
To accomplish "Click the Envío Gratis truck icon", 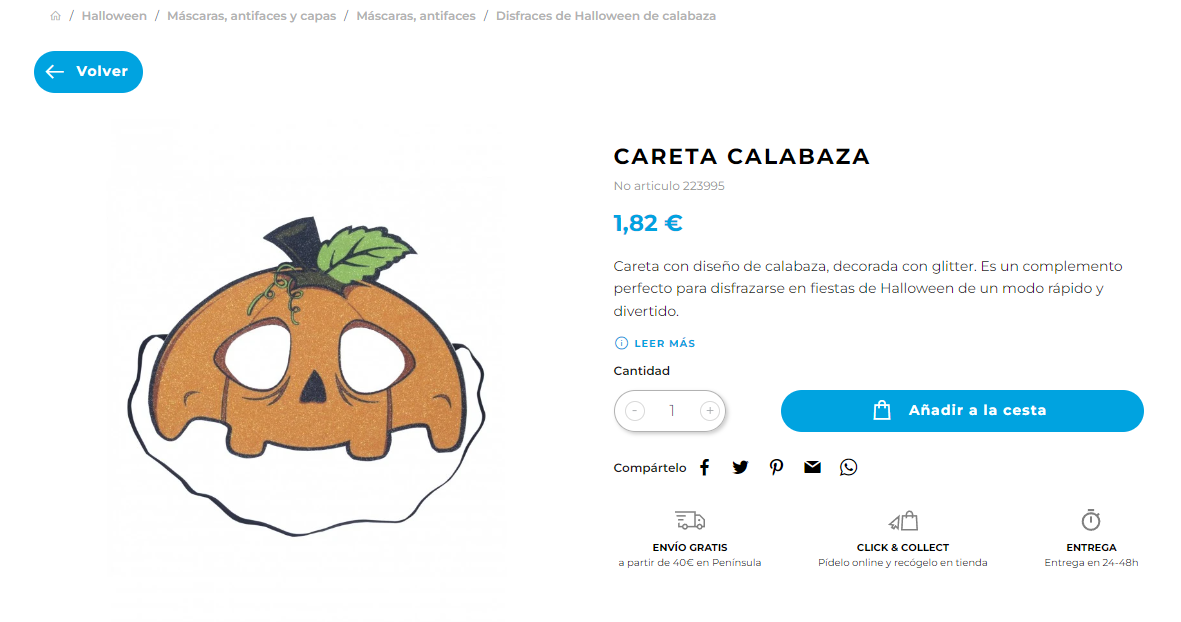I will pos(690,520).
